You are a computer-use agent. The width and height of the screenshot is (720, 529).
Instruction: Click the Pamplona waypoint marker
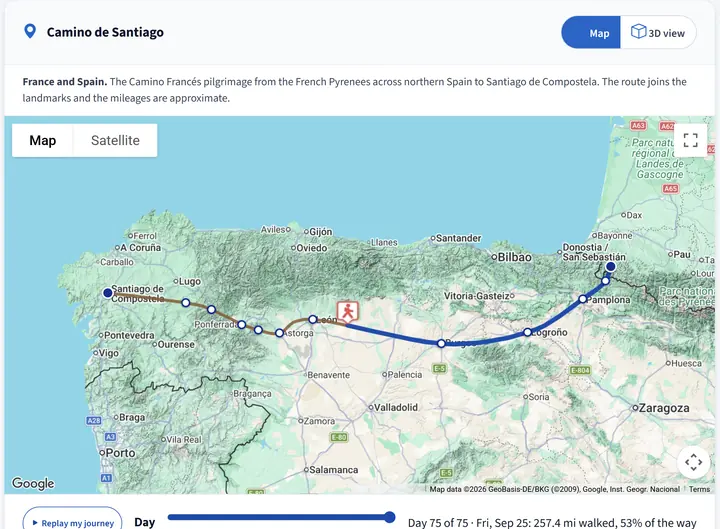[583, 299]
